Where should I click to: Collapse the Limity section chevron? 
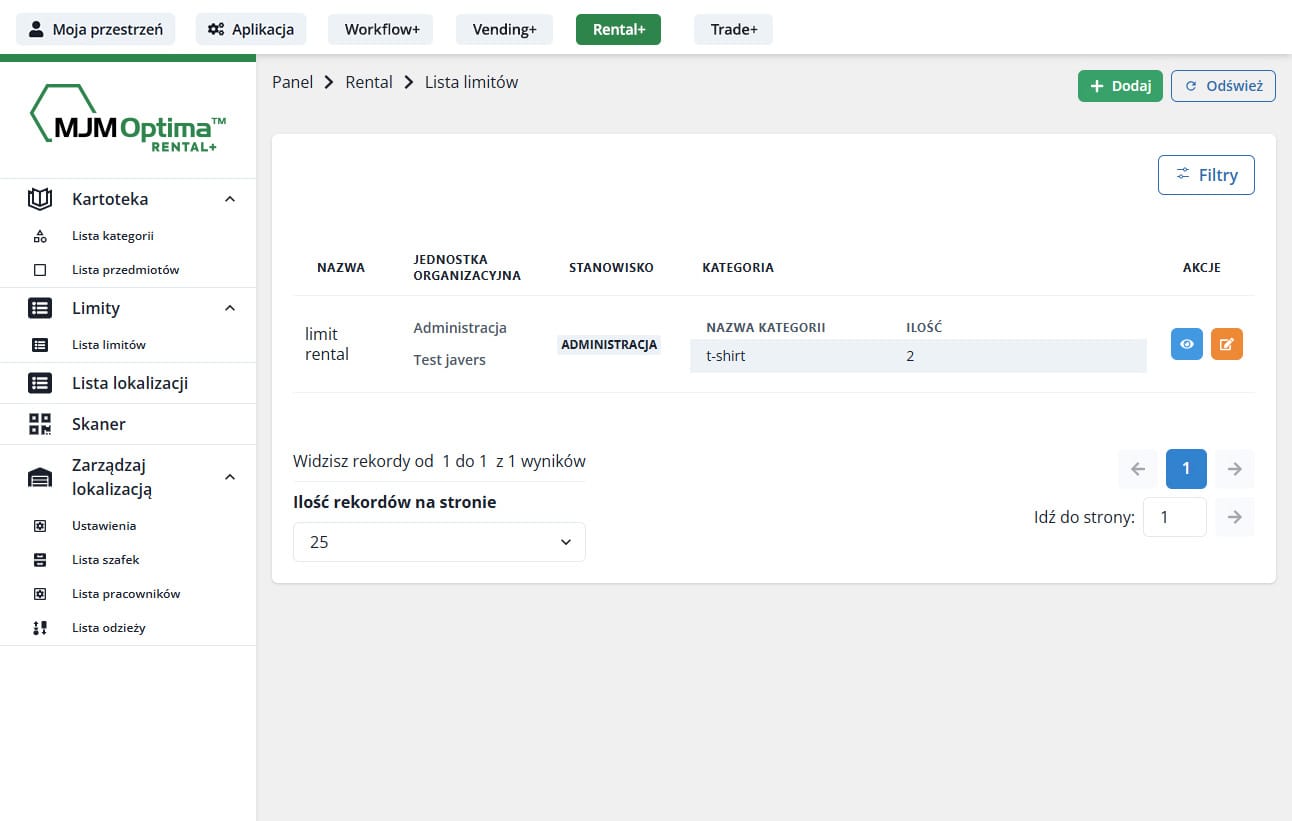[230, 308]
